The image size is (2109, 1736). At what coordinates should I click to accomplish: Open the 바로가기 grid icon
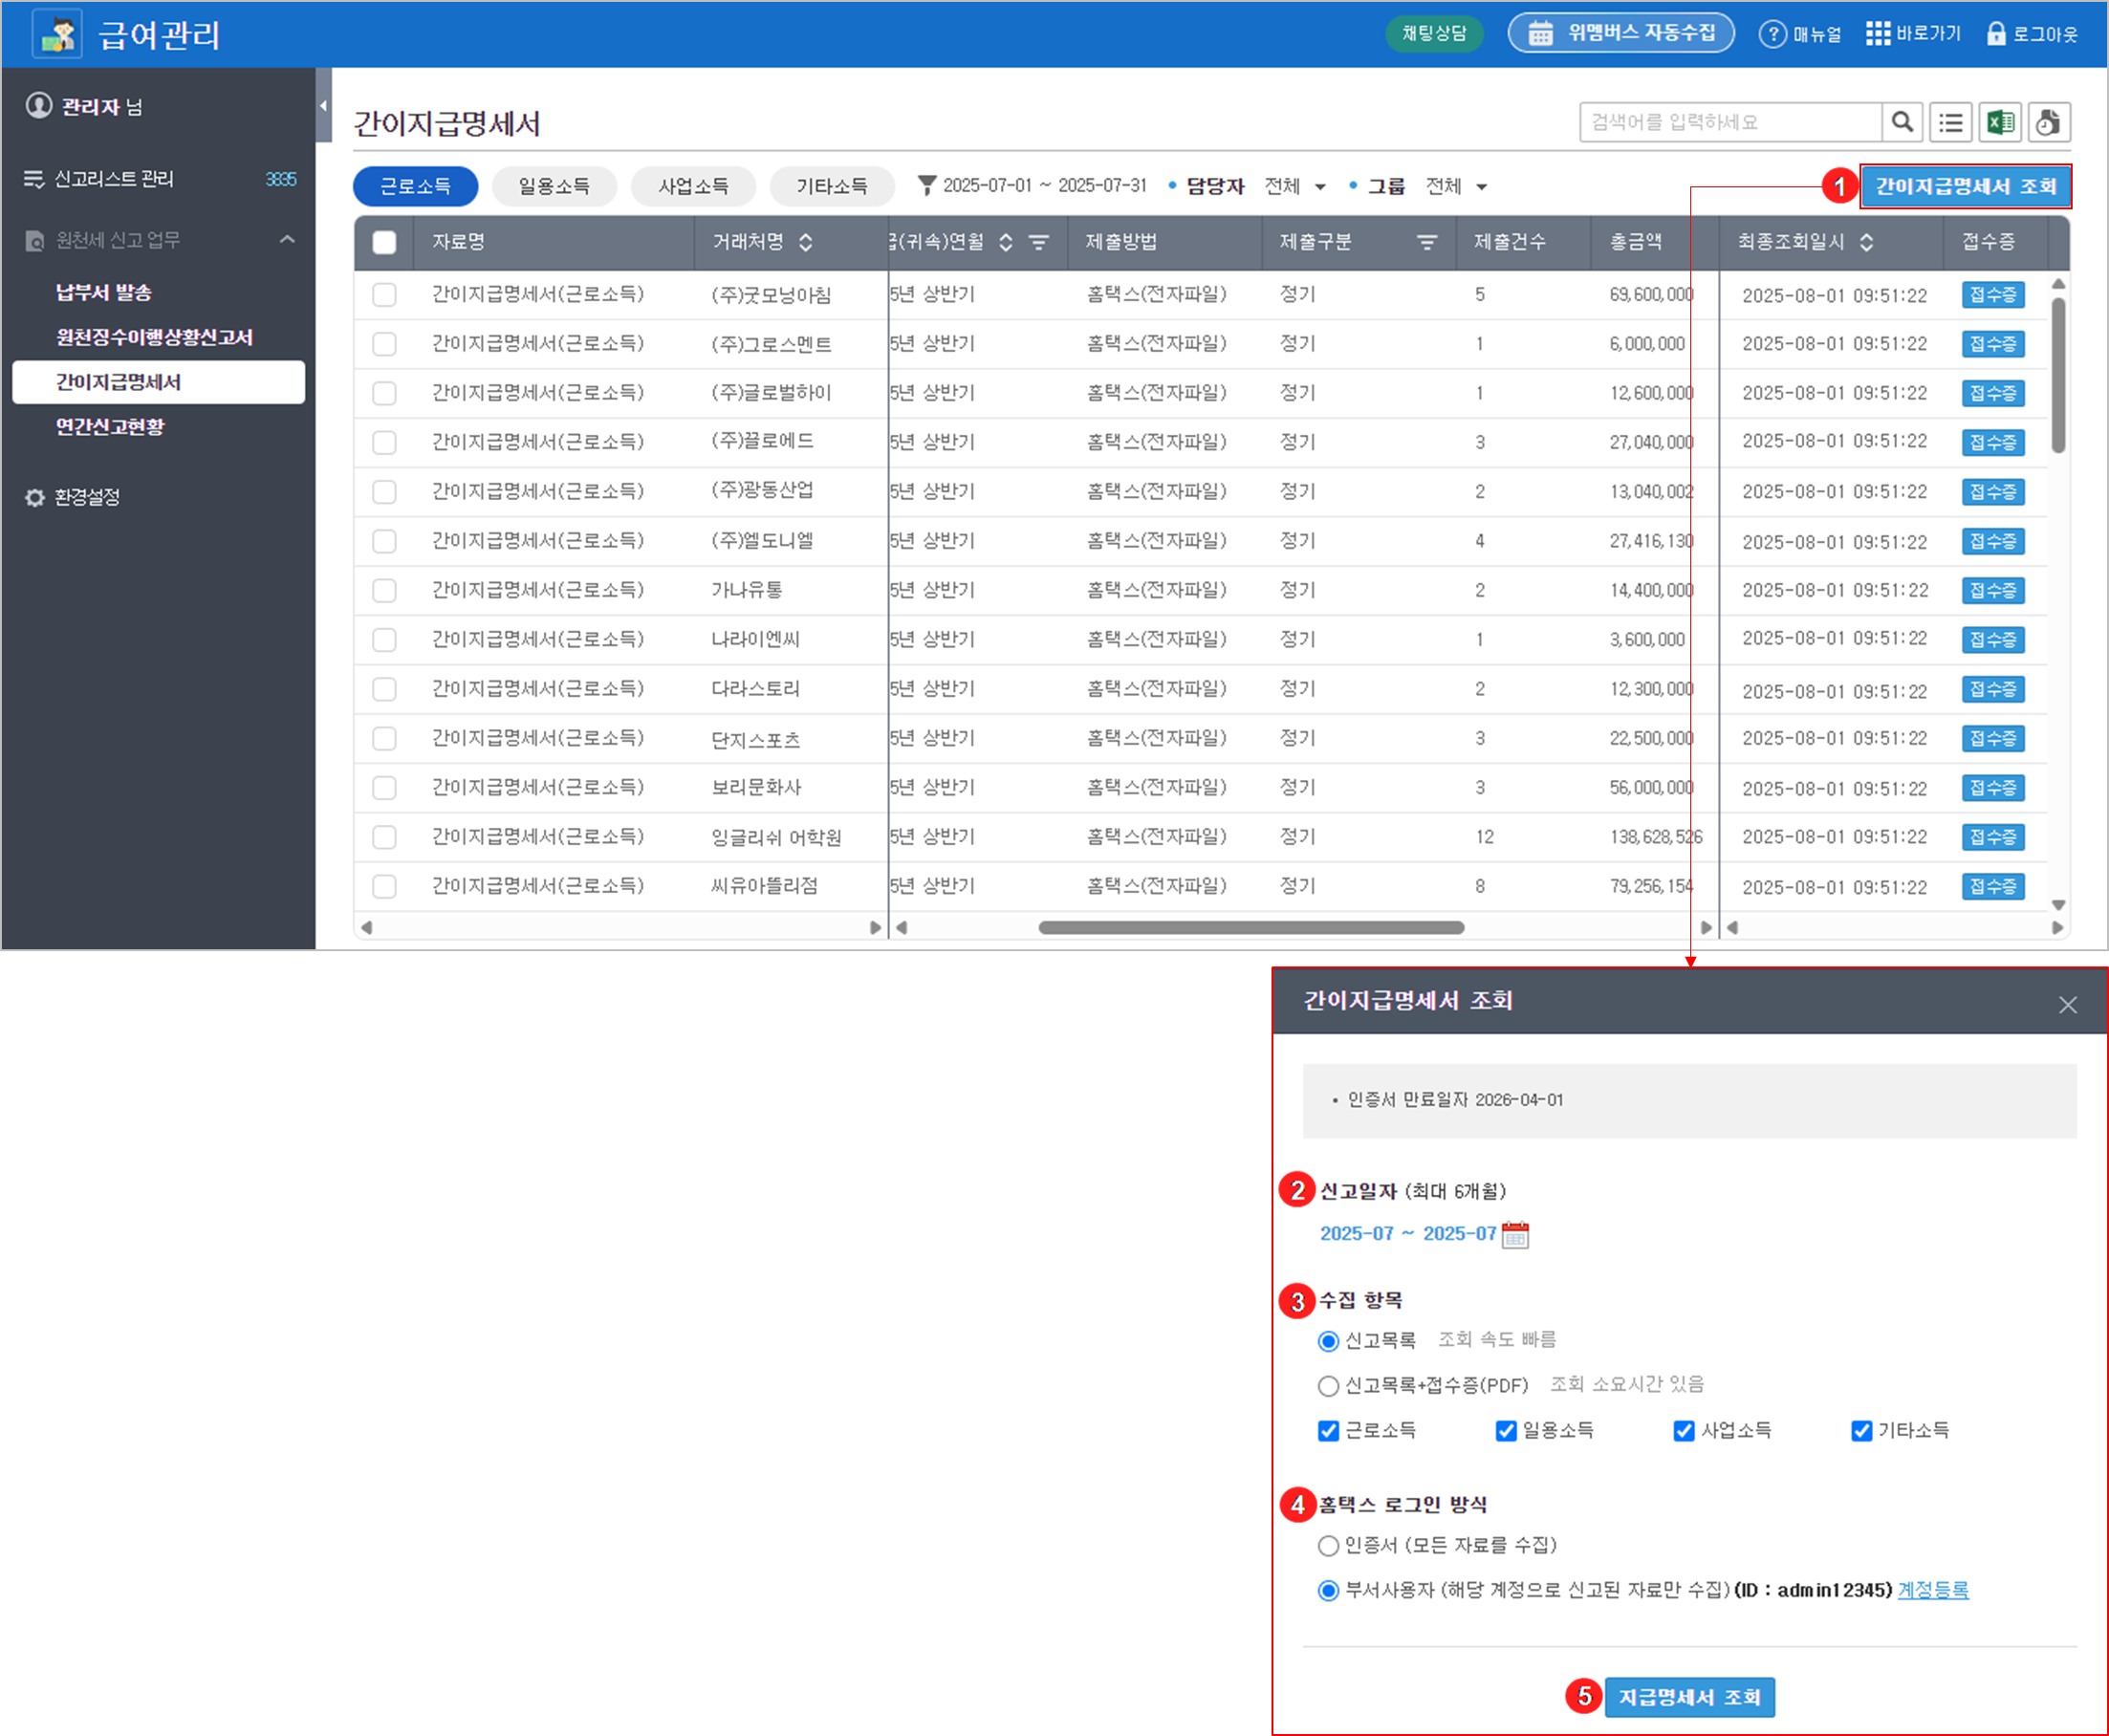tap(1878, 33)
